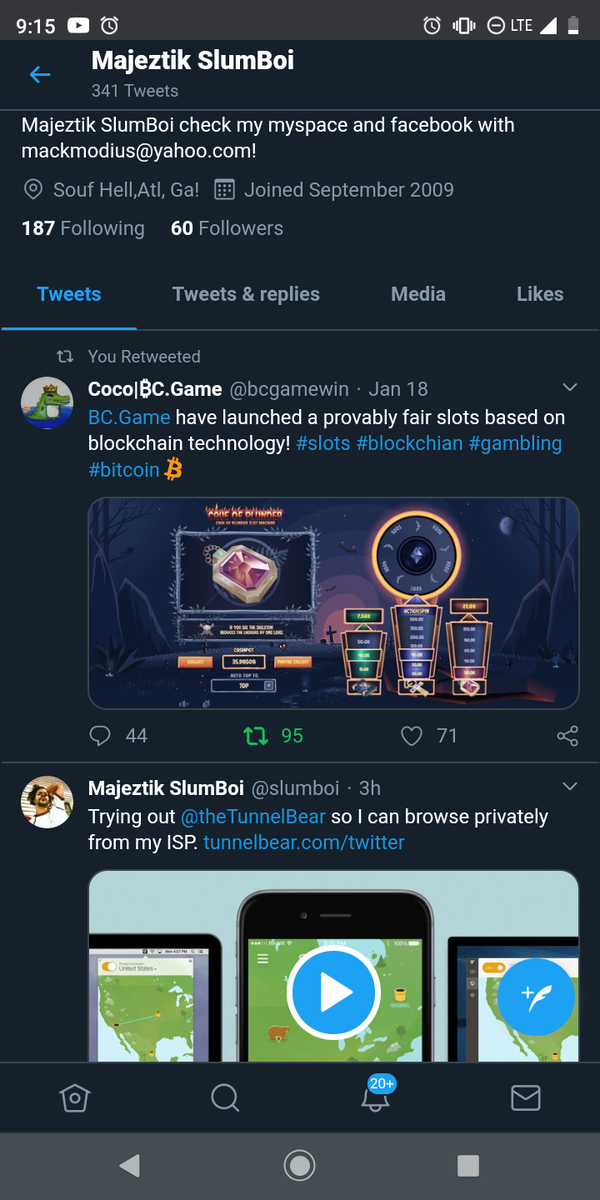Image resolution: width=600 pixels, height=1200 pixels.
Task: Share the BC.Game tweet
Action: [567, 736]
